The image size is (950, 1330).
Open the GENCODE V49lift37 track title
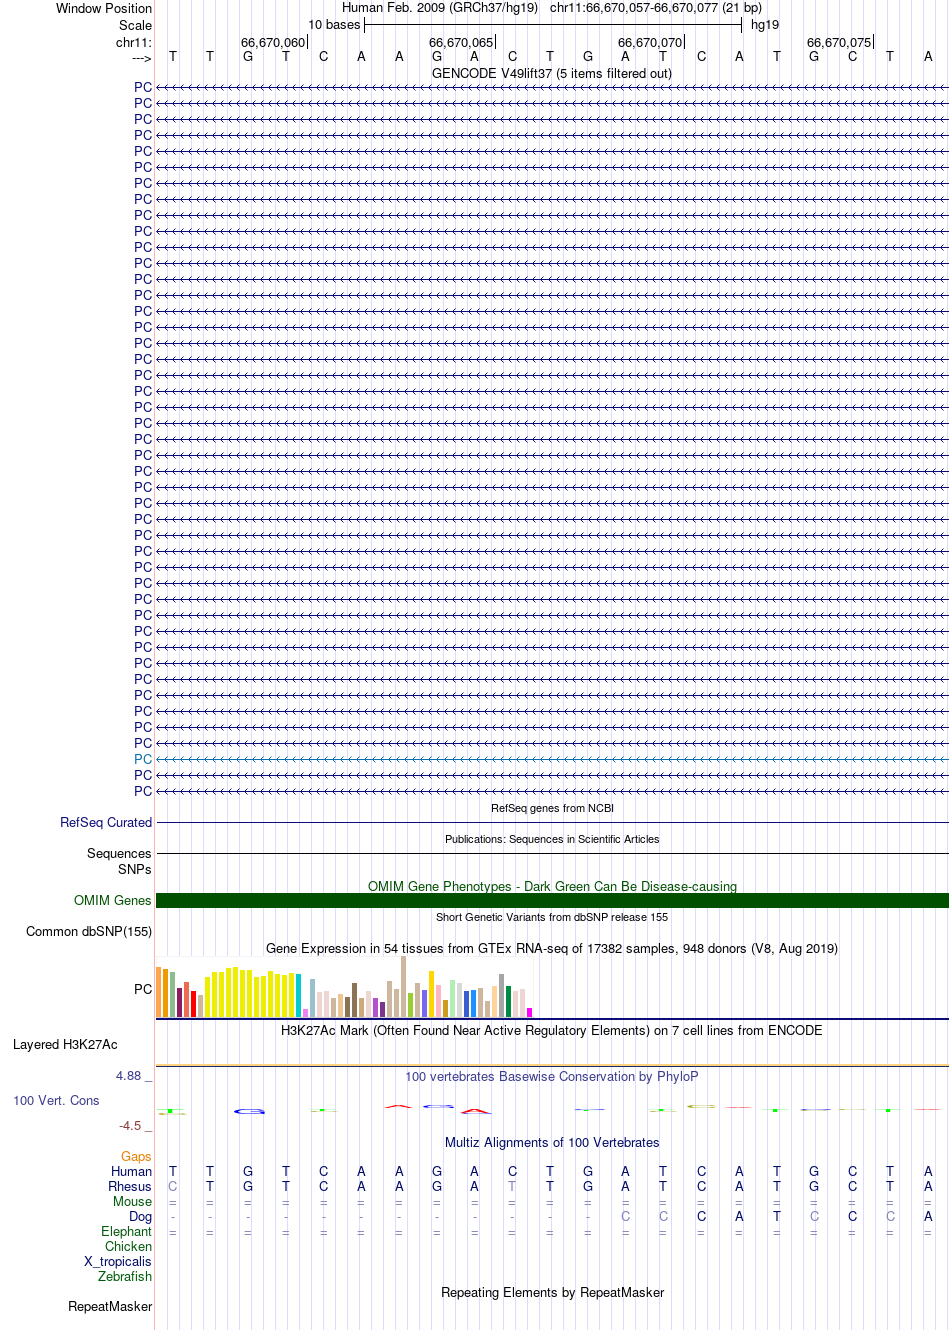tap(552, 73)
